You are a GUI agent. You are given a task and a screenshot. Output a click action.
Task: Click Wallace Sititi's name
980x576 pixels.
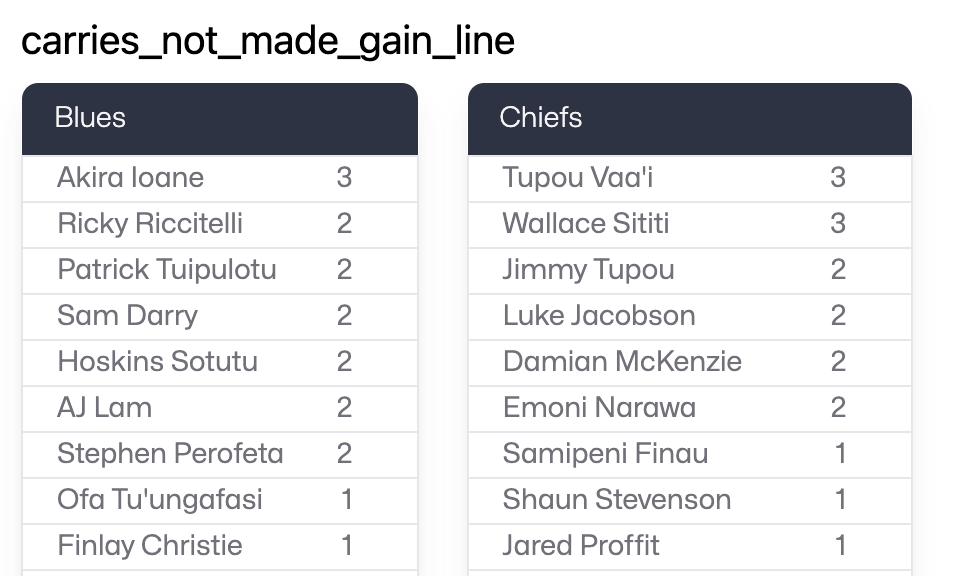tap(586, 224)
